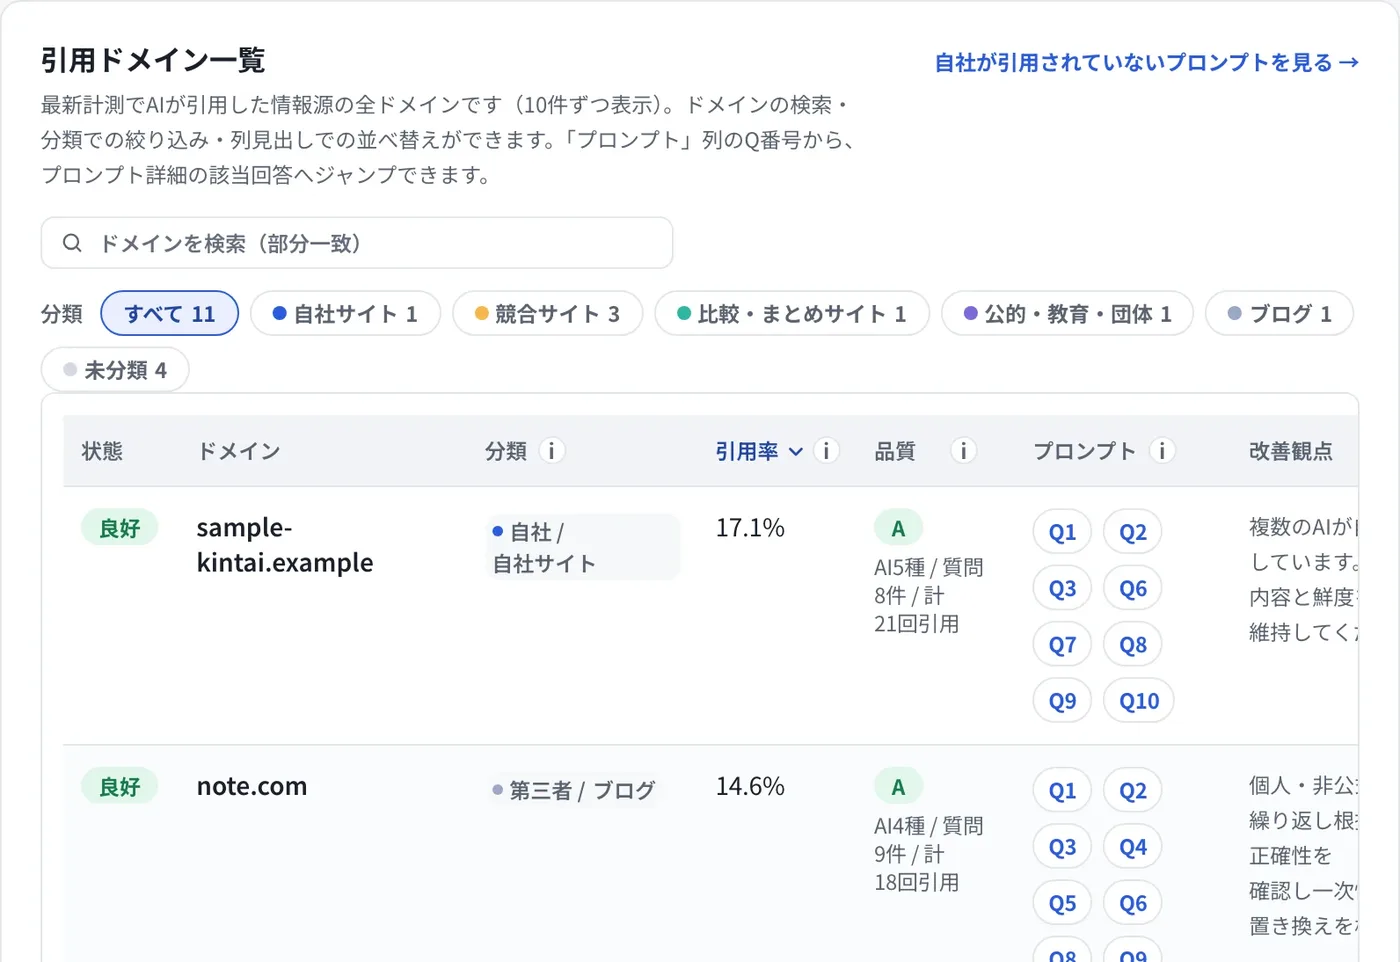Click 良好 status badge for sample-kintai.example
Image resolution: width=1400 pixels, height=962 pixels.
tap(120, 528)
